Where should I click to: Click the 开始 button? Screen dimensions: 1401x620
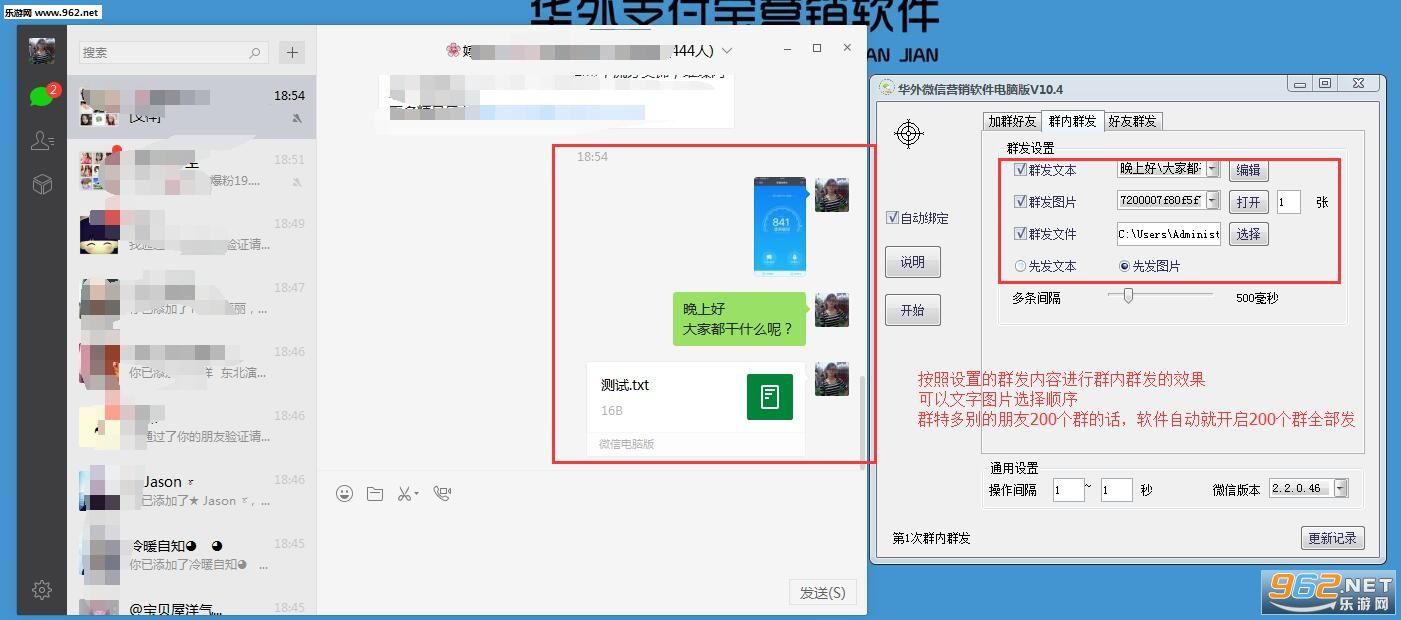tap(913, 310)
